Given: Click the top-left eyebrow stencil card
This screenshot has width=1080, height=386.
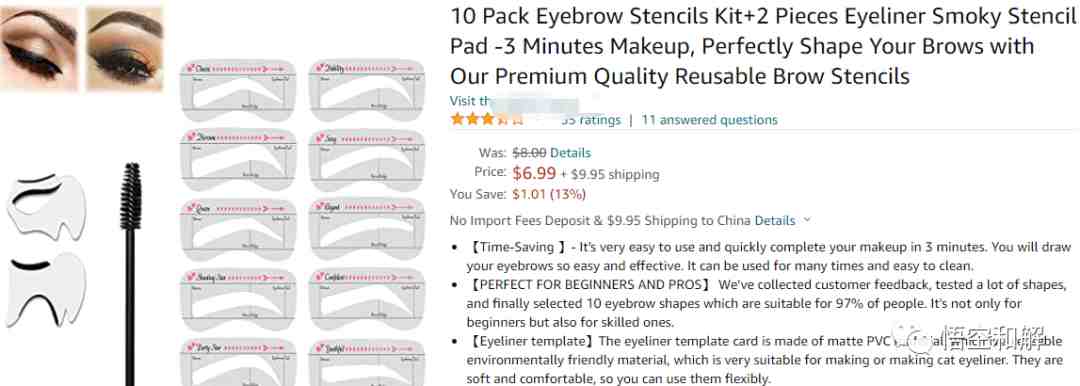Looking at the screenshot, I should (x=238, y=90).
